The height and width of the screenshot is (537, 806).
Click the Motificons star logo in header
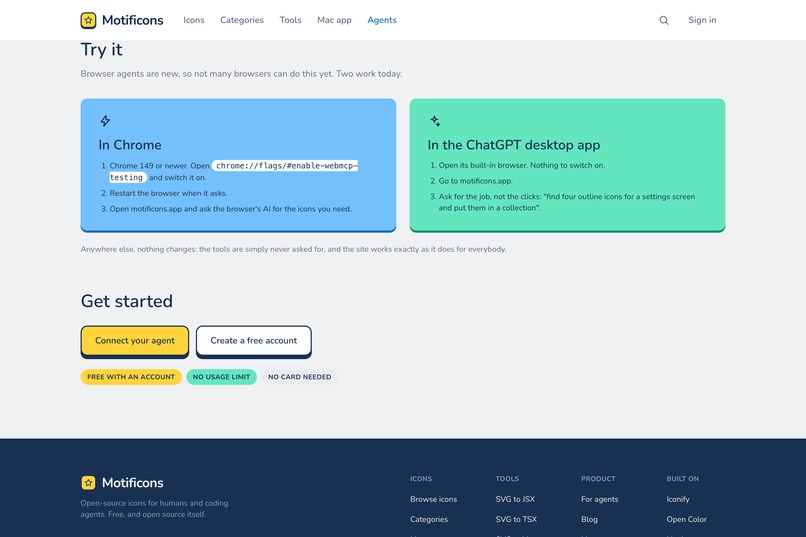click(x=88, y=20)
